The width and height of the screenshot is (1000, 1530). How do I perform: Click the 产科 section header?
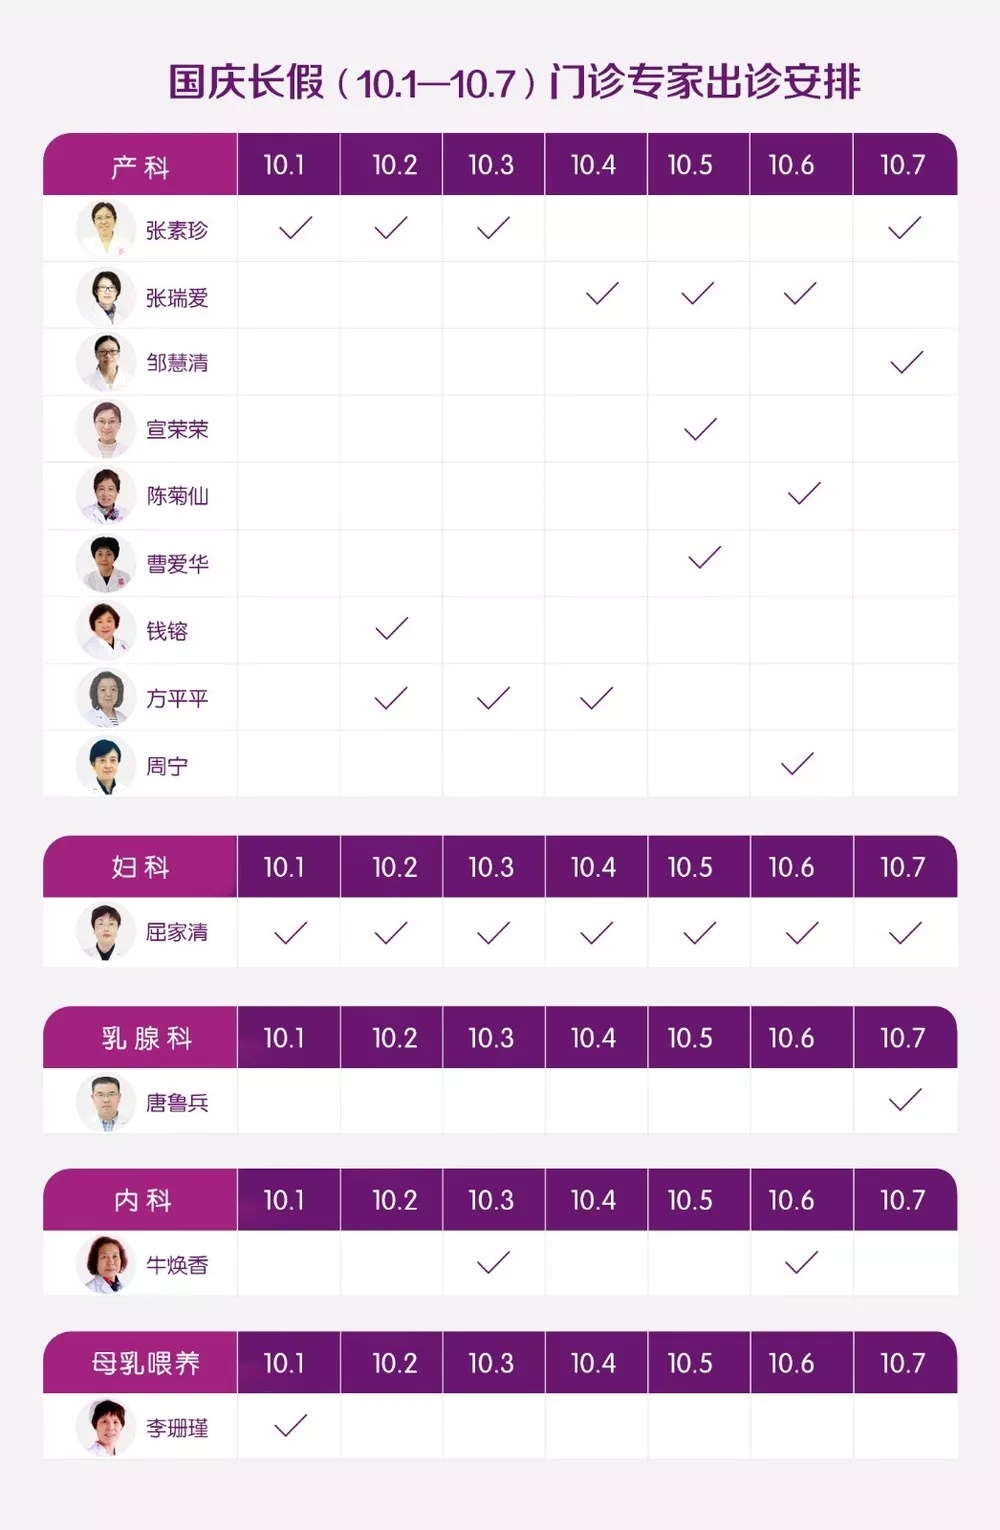click(x=140, y=165)
